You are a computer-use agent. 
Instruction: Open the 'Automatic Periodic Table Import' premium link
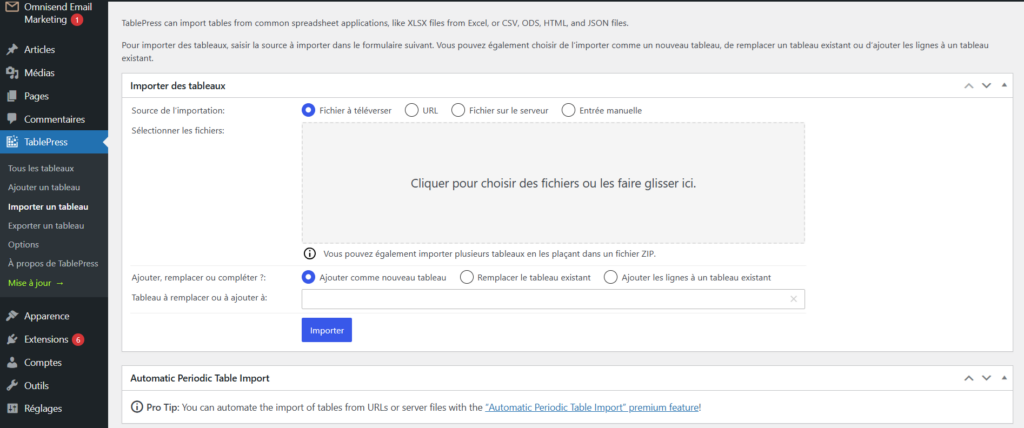[x=591, y=408]
